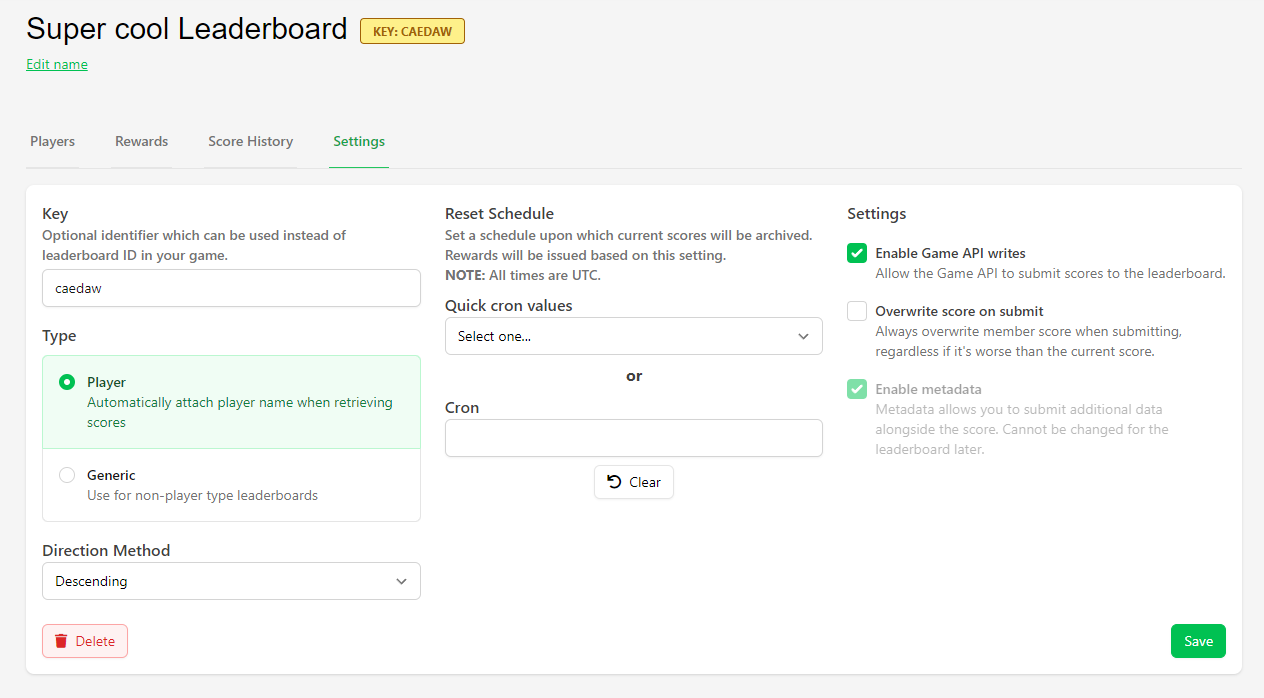Enable Overwrite score on submit checkbox
The image size is (1264, 698).
pyautogui.click(x=857, y=311)
